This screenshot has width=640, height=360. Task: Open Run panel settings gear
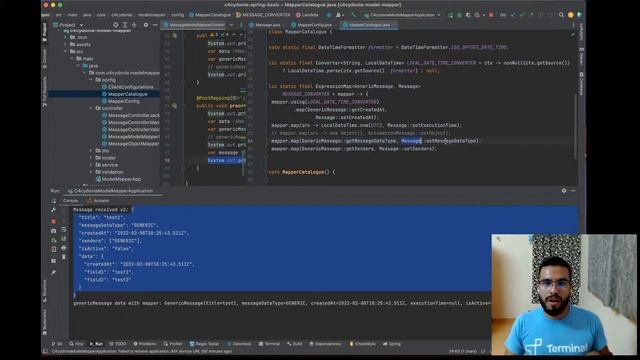[564, 191]
